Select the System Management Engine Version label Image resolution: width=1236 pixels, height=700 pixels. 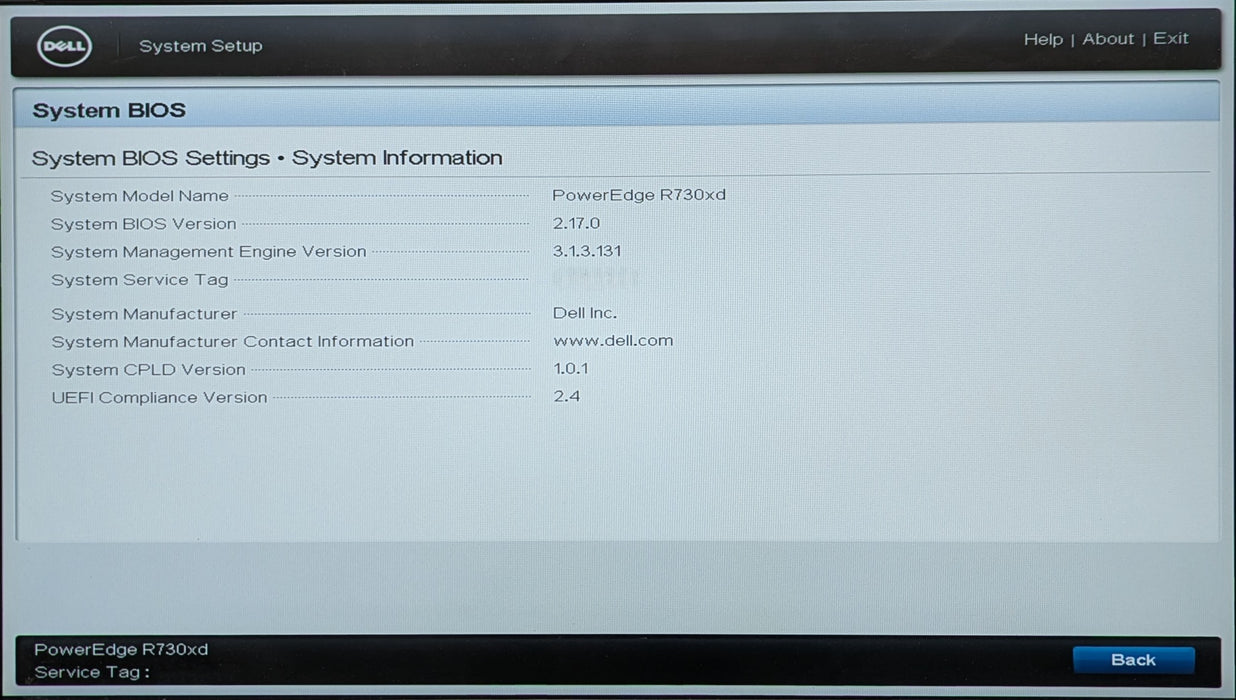pos(209,252)
